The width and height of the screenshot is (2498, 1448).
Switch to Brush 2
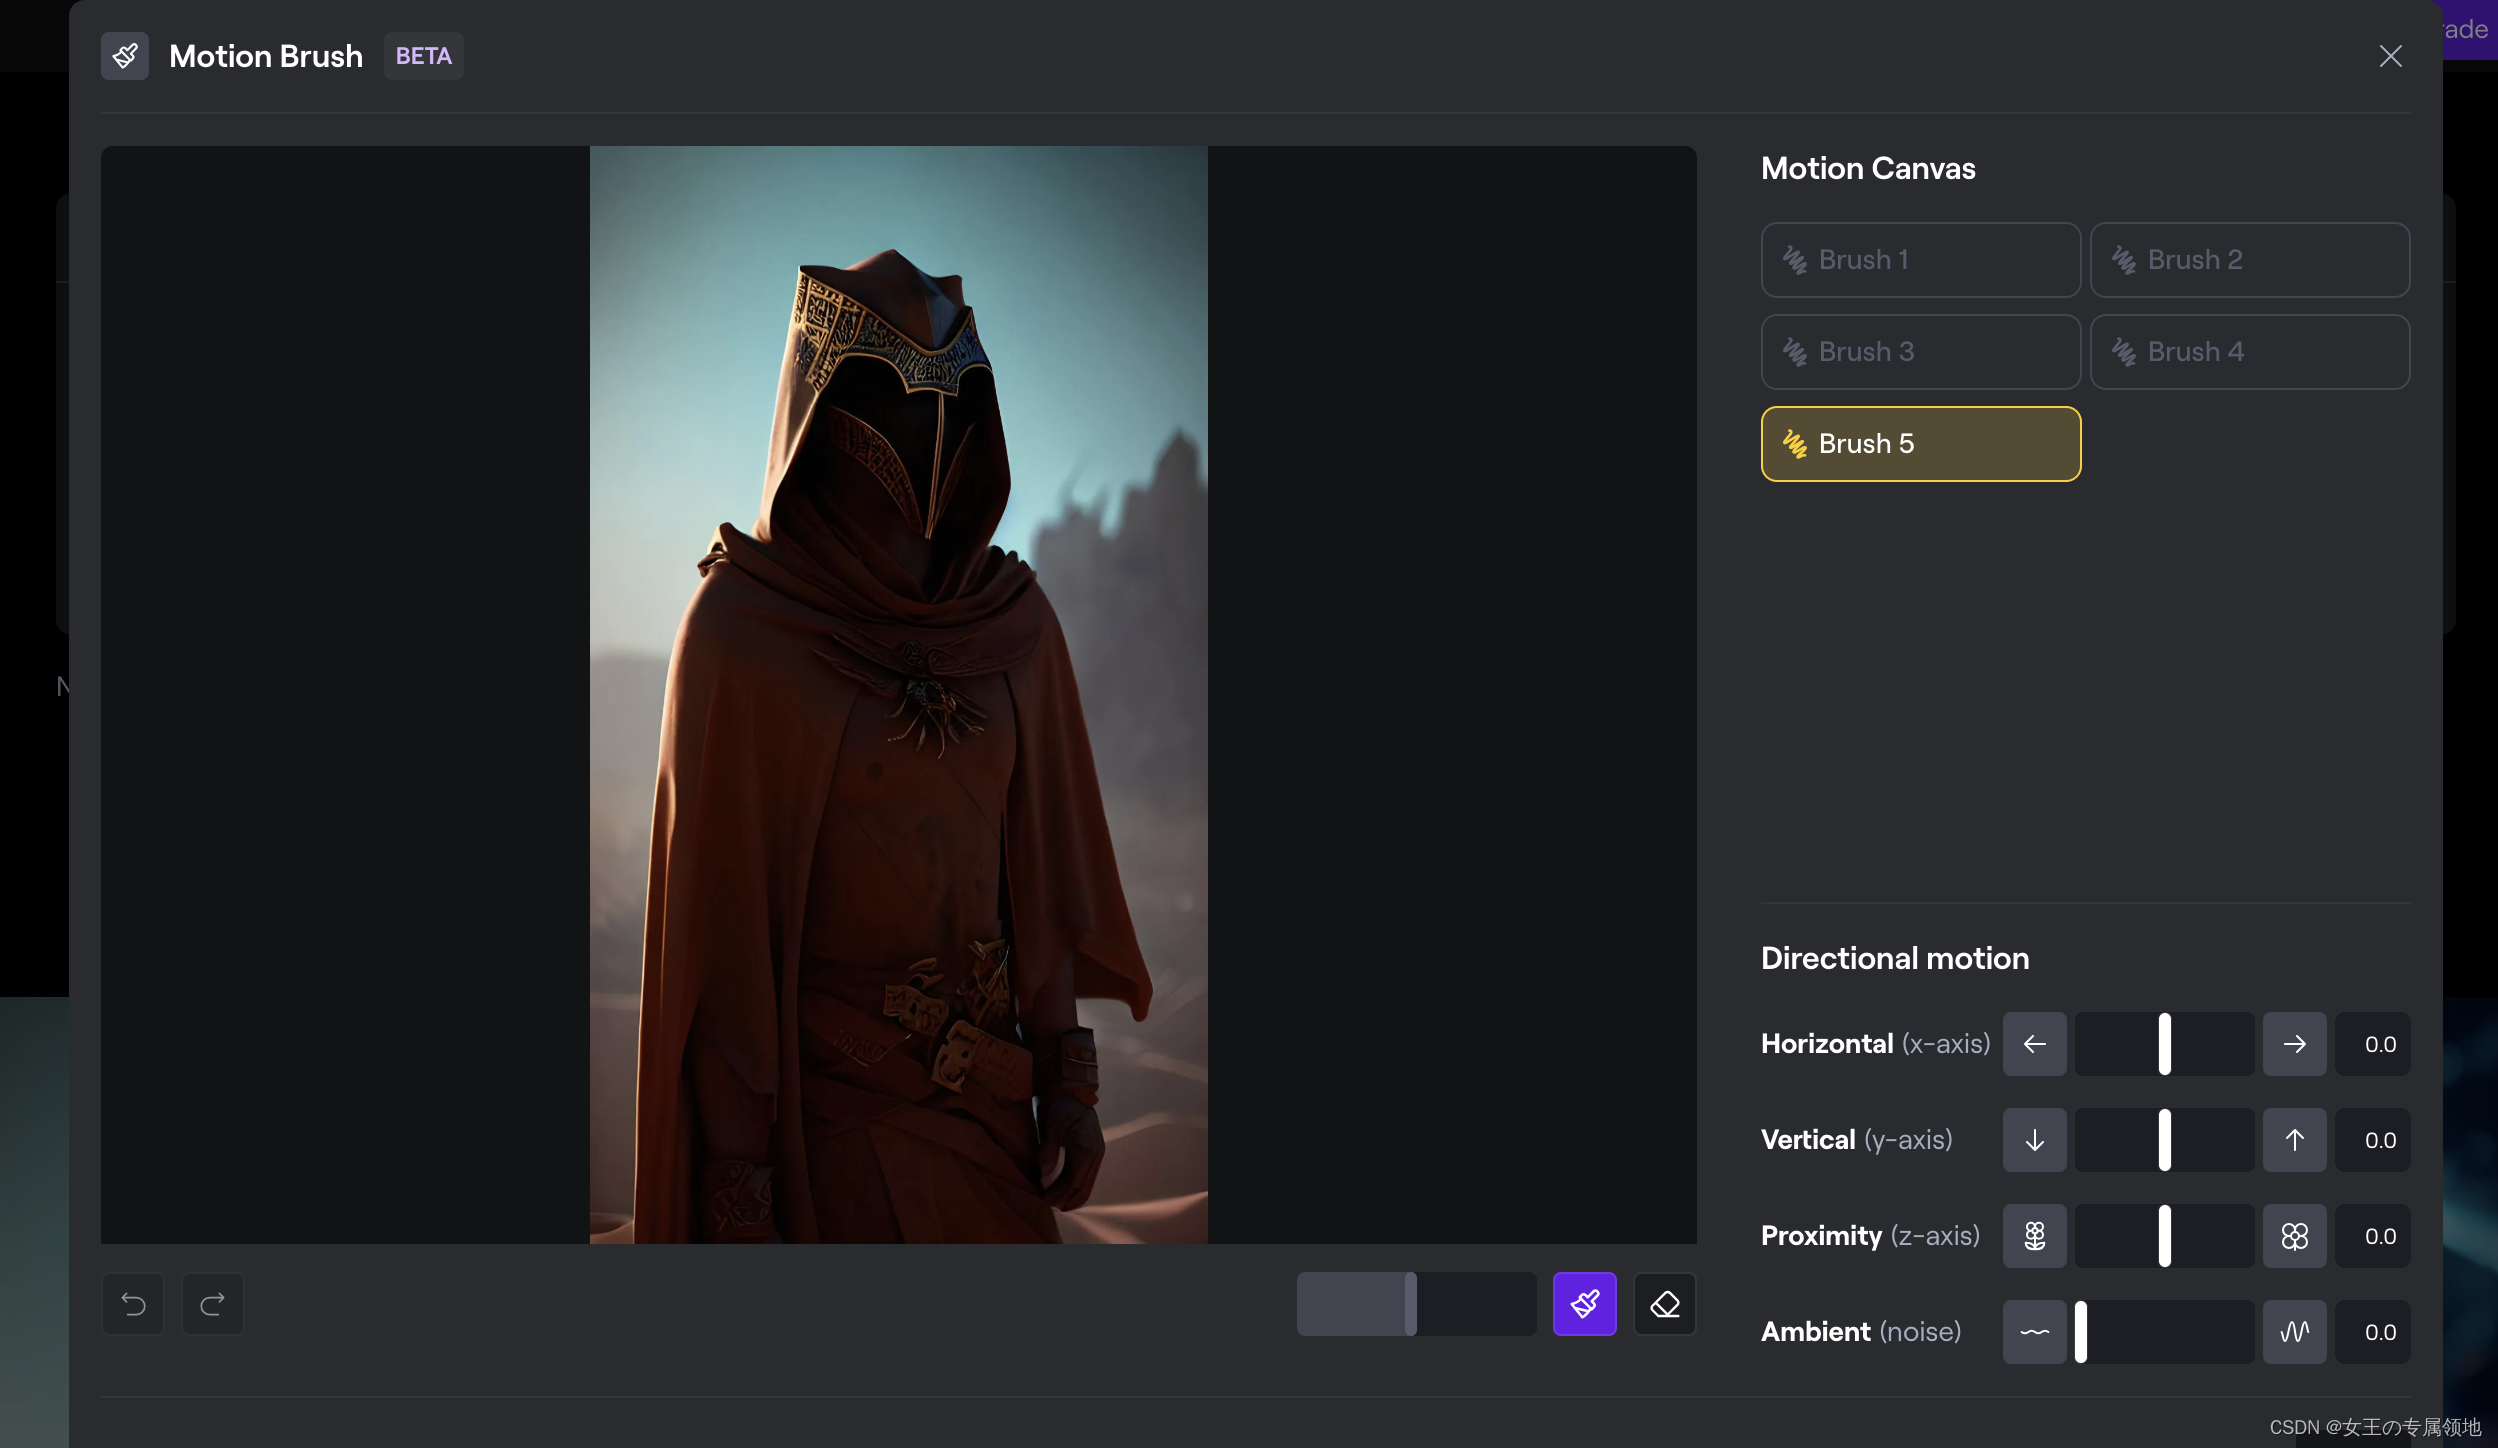(x=2249, y=260)
